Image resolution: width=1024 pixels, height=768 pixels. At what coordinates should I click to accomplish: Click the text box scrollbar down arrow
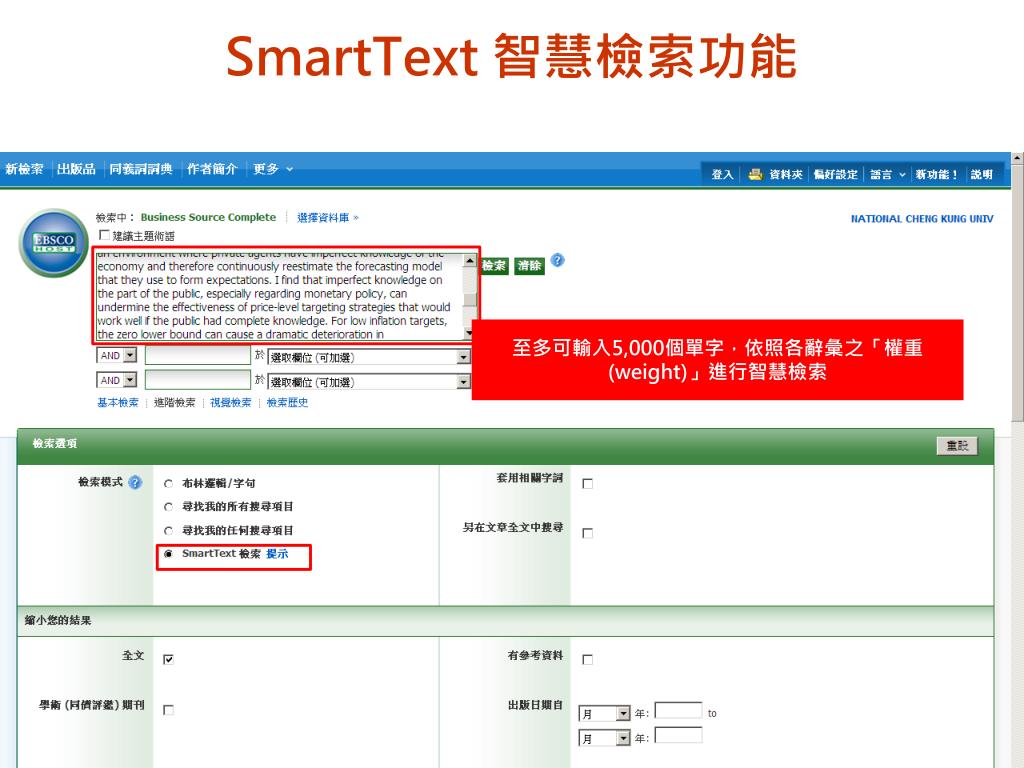(x=470, y=334)
